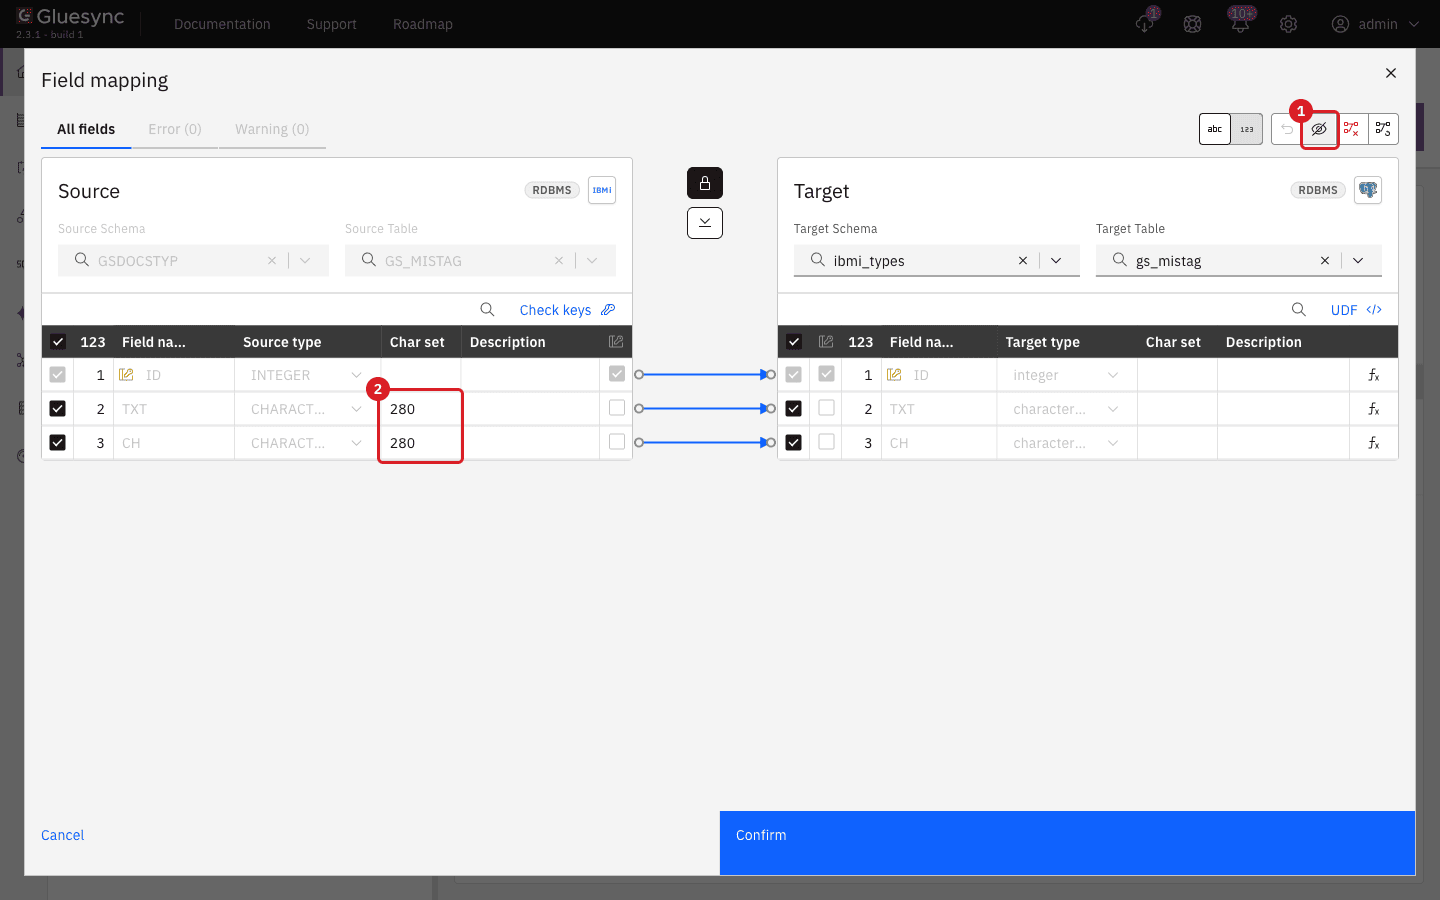Screen dimensions: 1440x900
Task: Uncheck the source CH row checkbox
Action: pos(58,443)
